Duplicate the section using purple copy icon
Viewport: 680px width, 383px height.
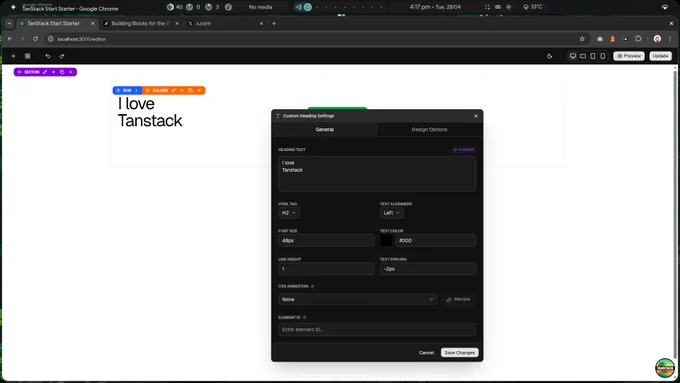pos(62,72)
